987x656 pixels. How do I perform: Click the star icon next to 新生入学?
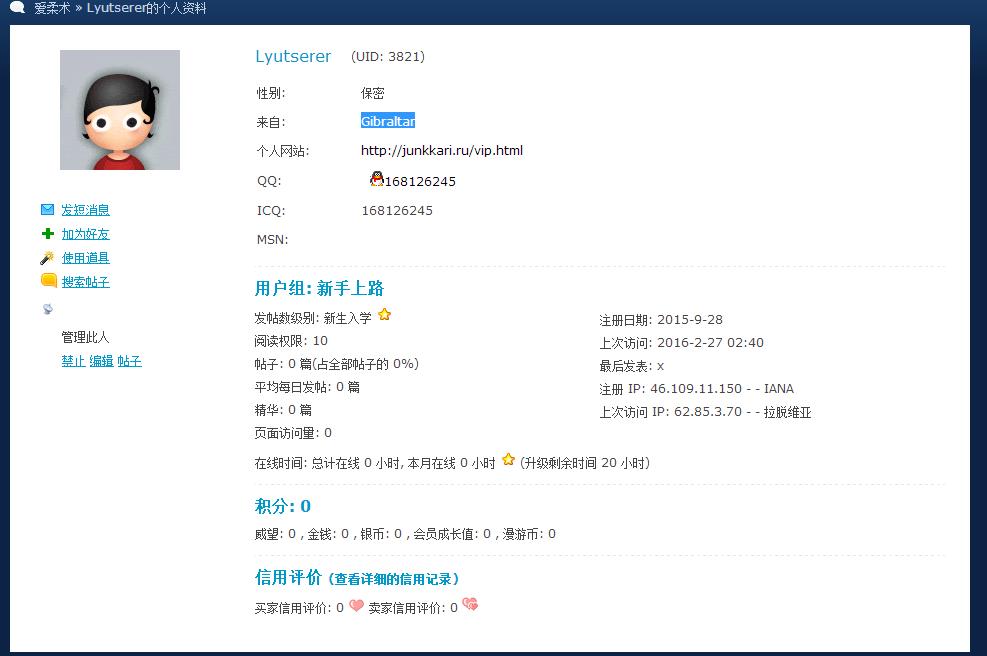pyautogui.click(x=385, y=315)
